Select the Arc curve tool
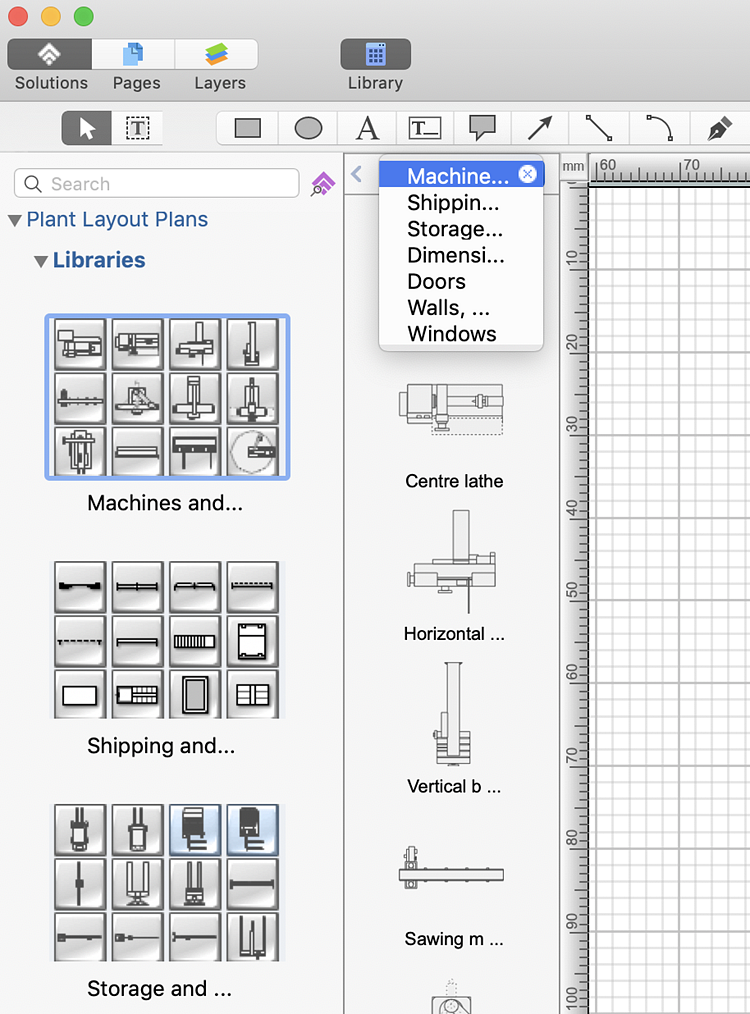Image resolution: width=750 pixels, height=1014 pixels. click(658, 128)
